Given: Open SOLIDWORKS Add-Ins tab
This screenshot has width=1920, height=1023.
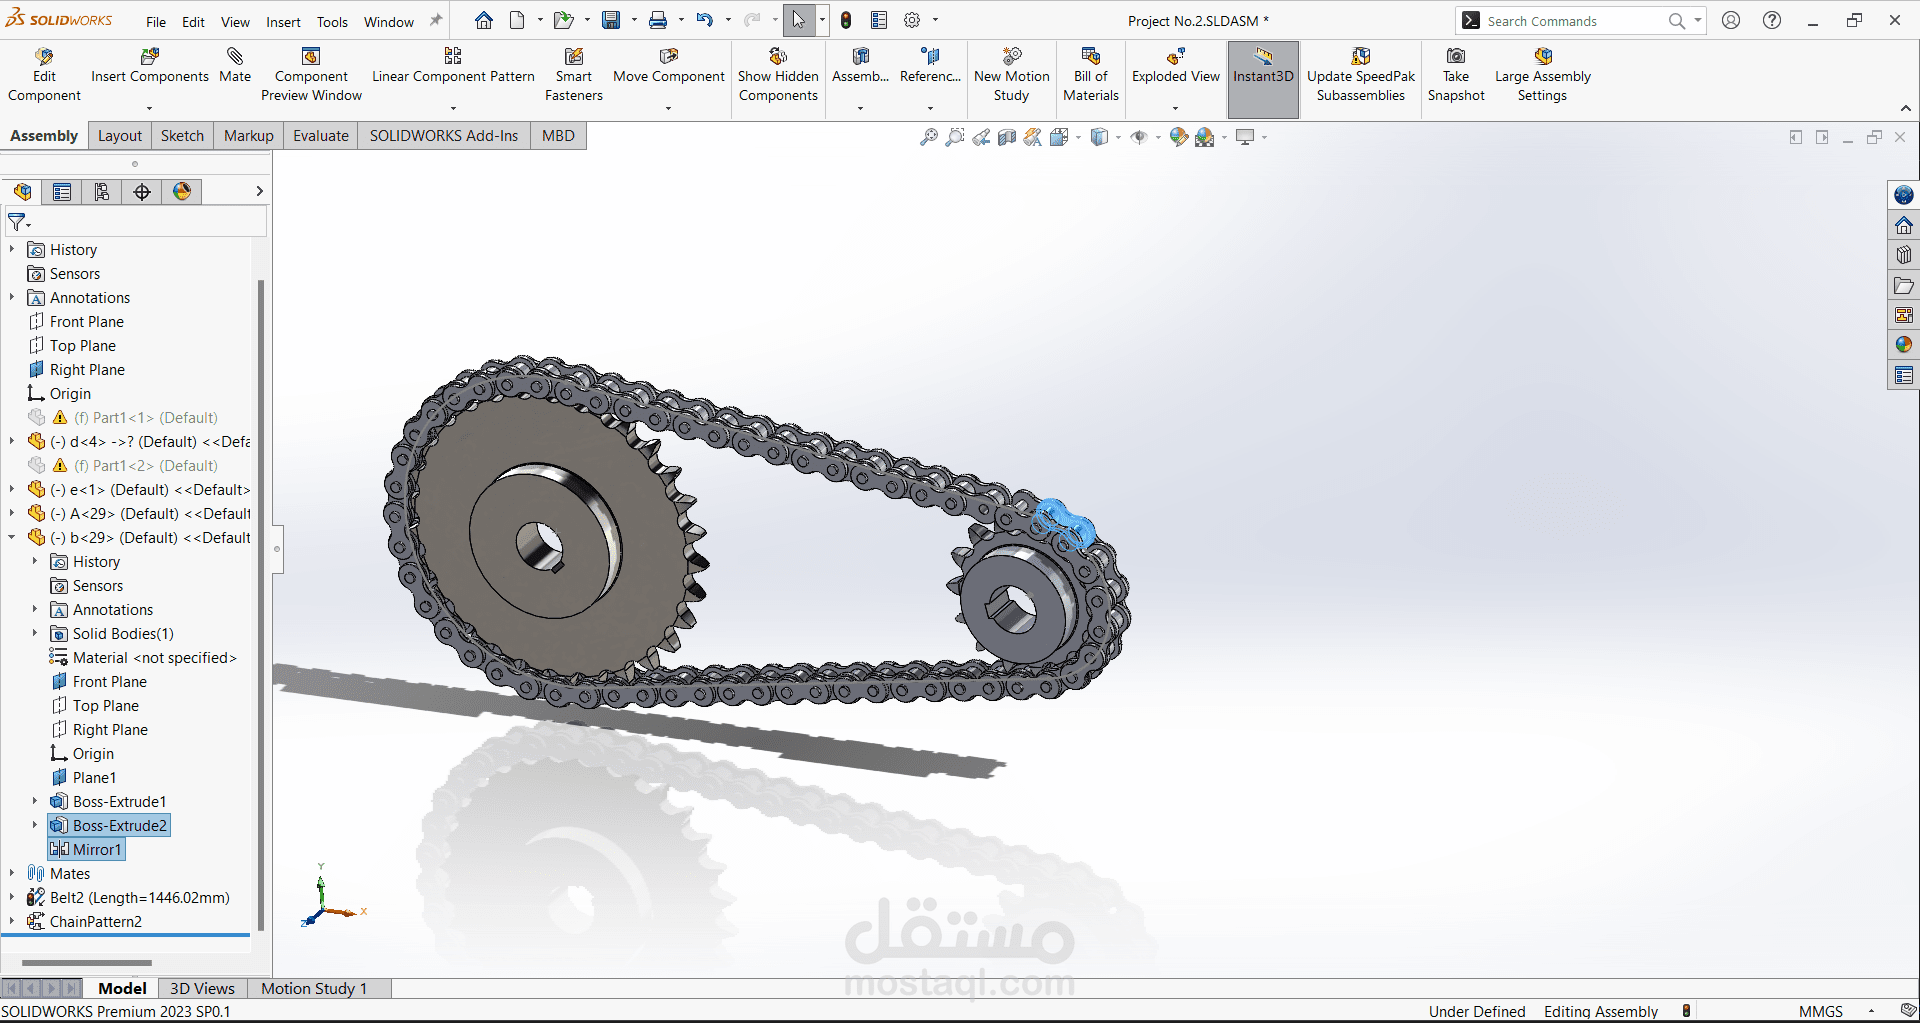Looking at the screenshot, I should pos(444,136).
